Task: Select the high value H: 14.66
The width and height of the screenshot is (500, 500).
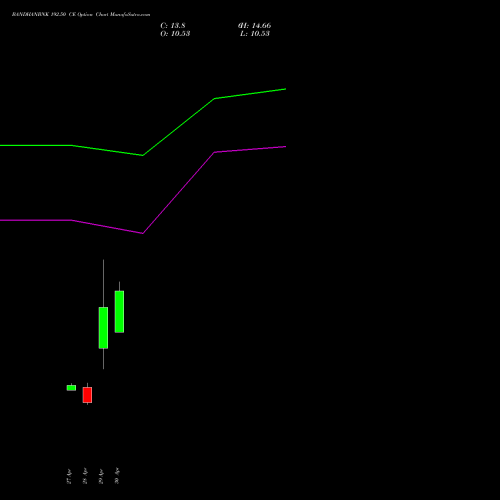Action: click(x=254, y=26)
